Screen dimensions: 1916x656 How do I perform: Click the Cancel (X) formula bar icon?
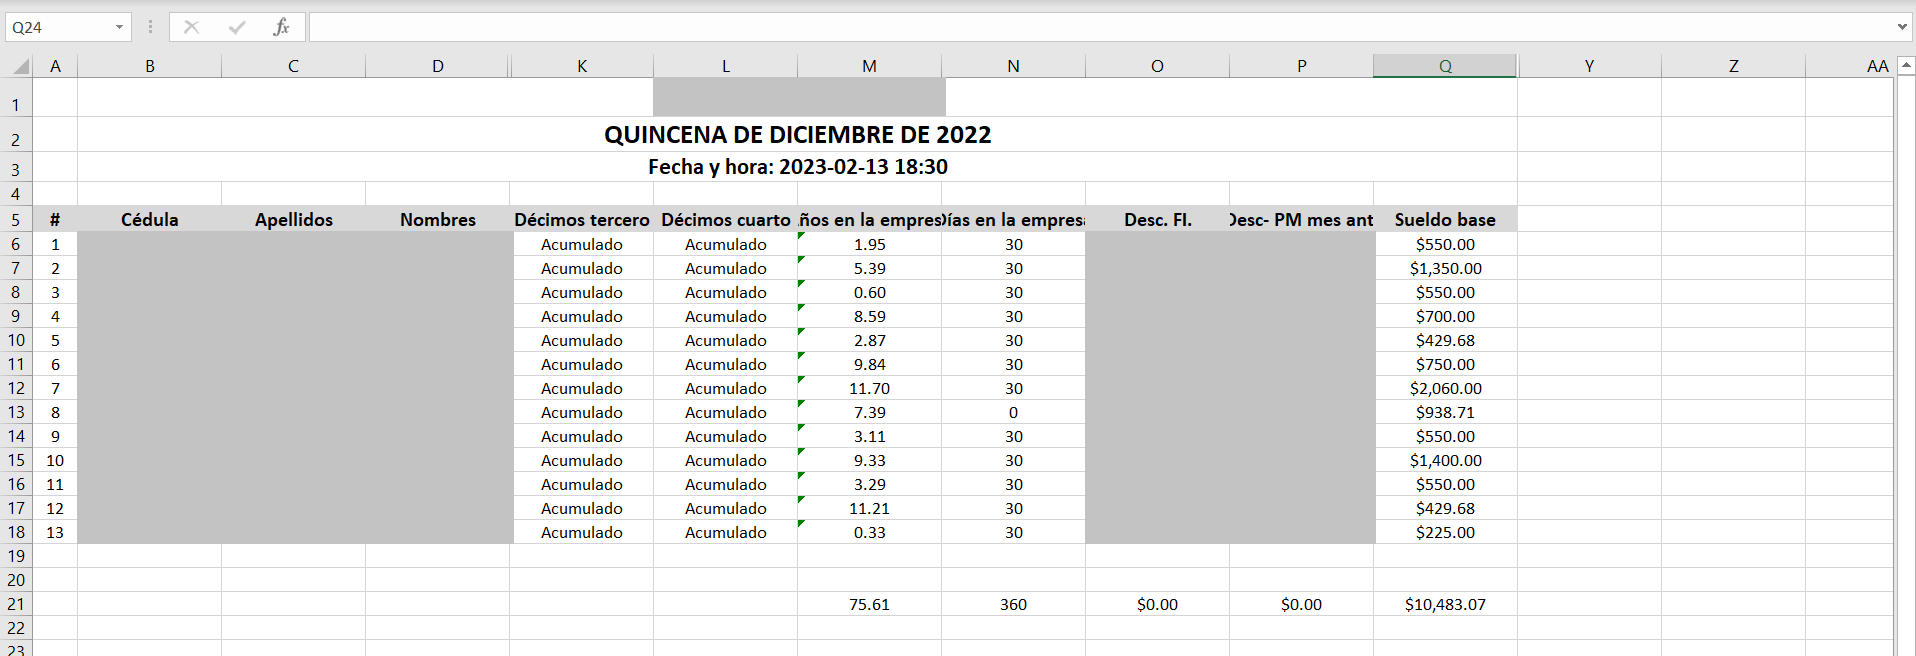coord(191,27)
